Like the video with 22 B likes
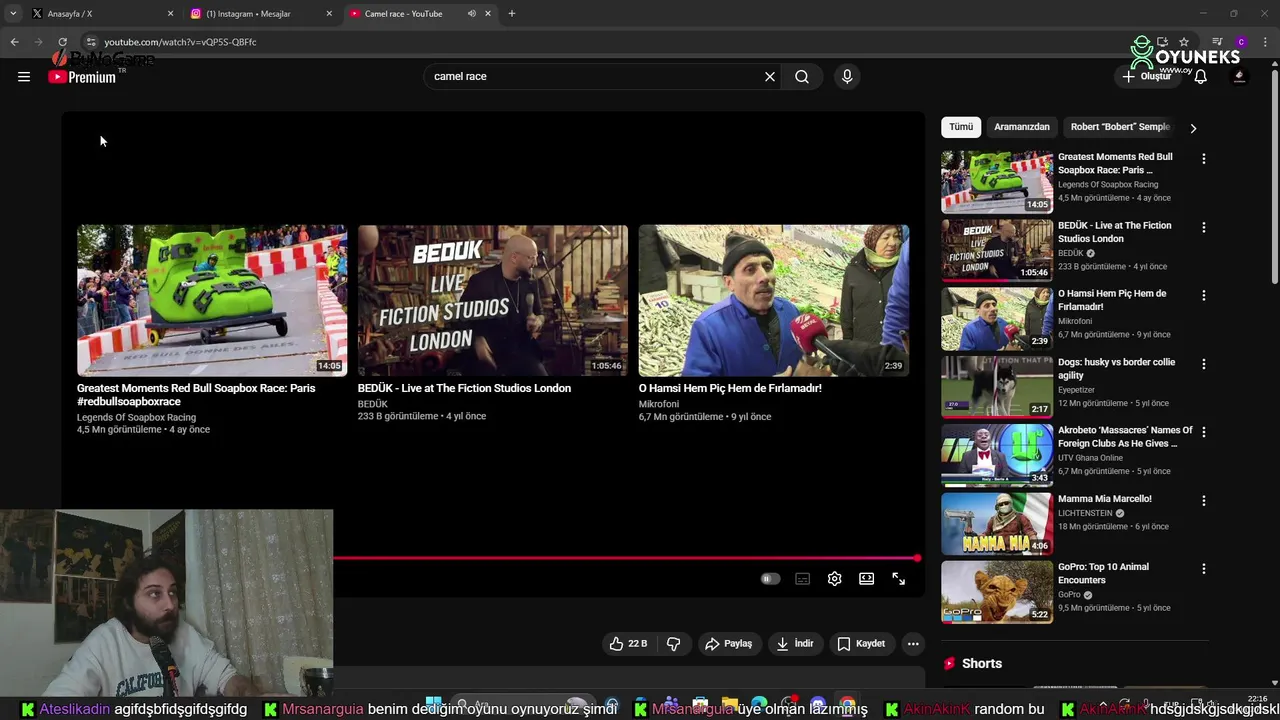1280x720 pixels. tap(628, 644)
